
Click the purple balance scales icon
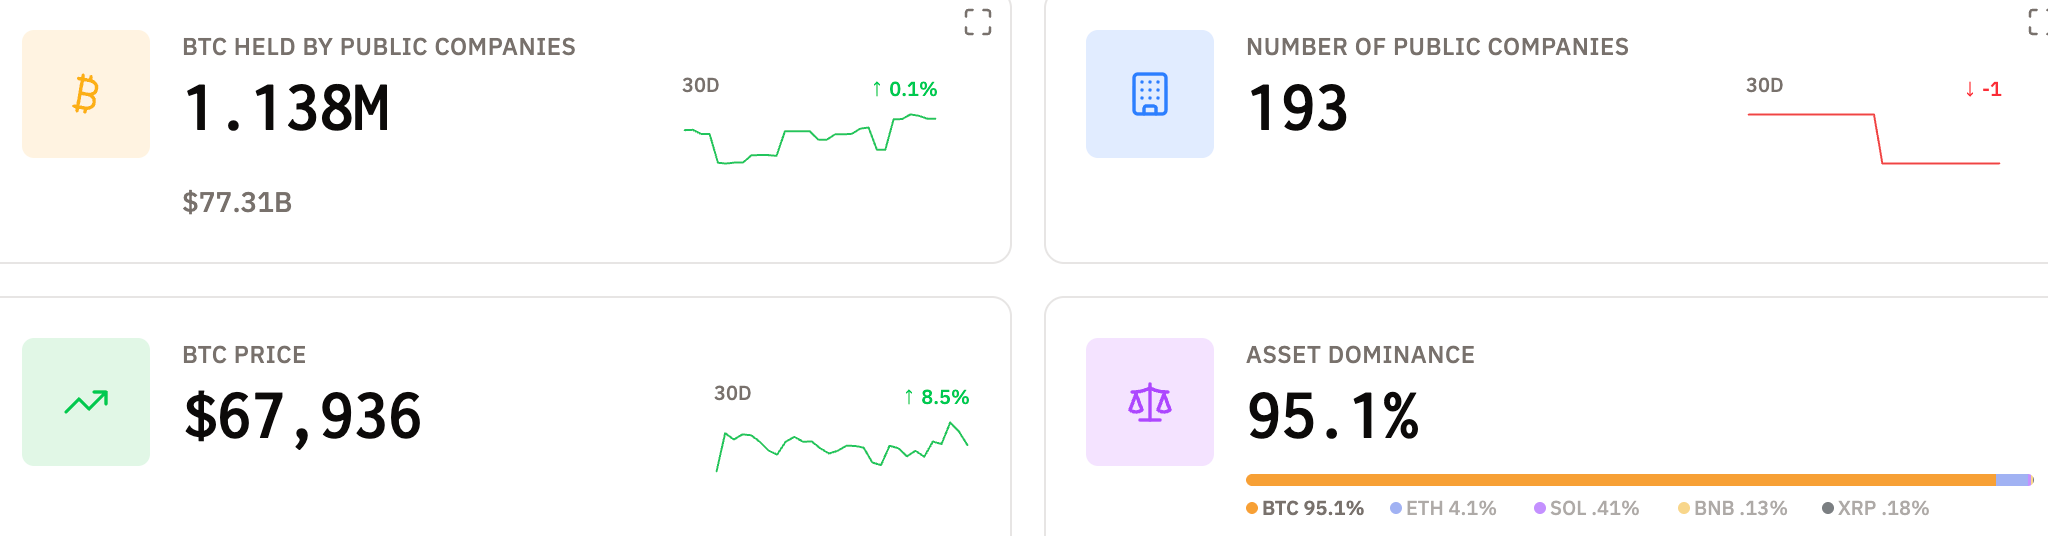tap(1149, 402)
